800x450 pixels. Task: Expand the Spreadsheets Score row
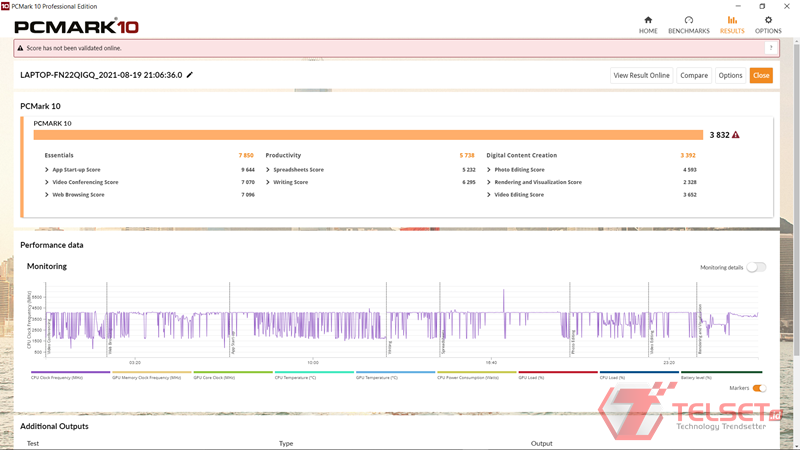[268, 170]
